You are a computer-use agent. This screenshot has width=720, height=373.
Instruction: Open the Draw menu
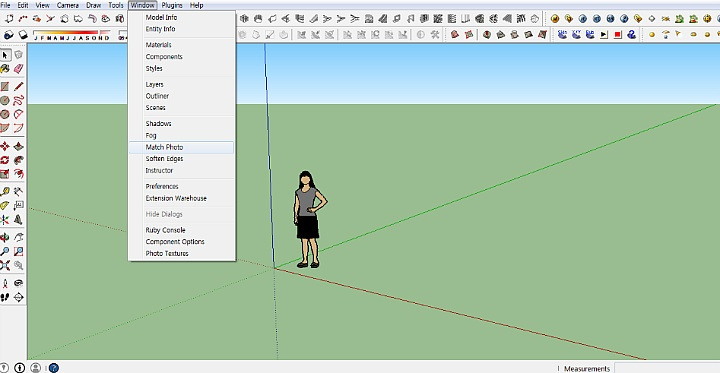[94, 6]
